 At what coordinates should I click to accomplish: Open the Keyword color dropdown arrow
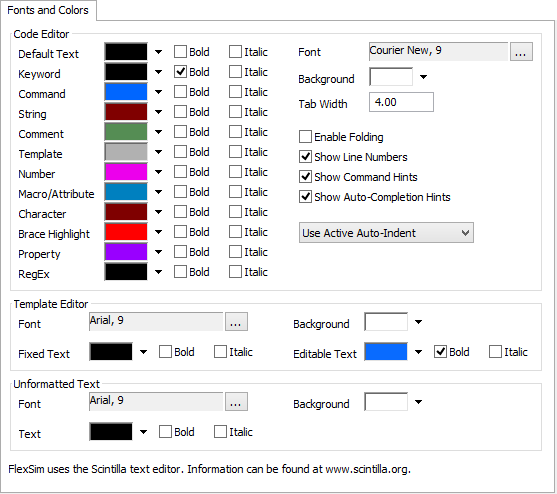158,72
